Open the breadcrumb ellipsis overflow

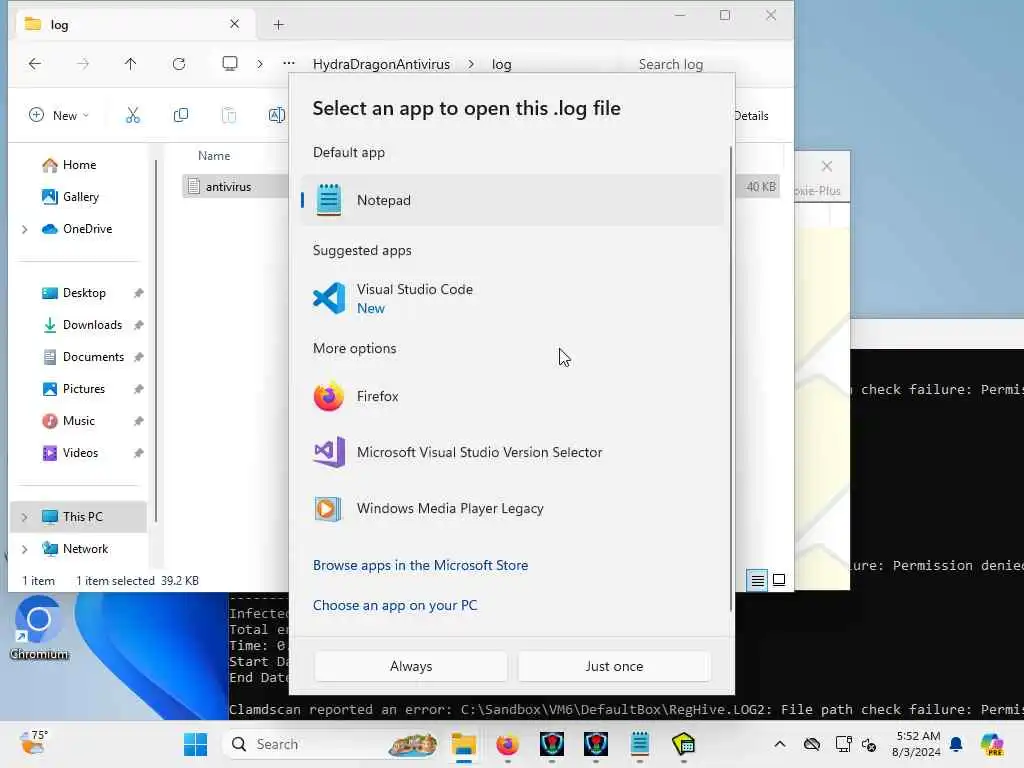[289, 63]
